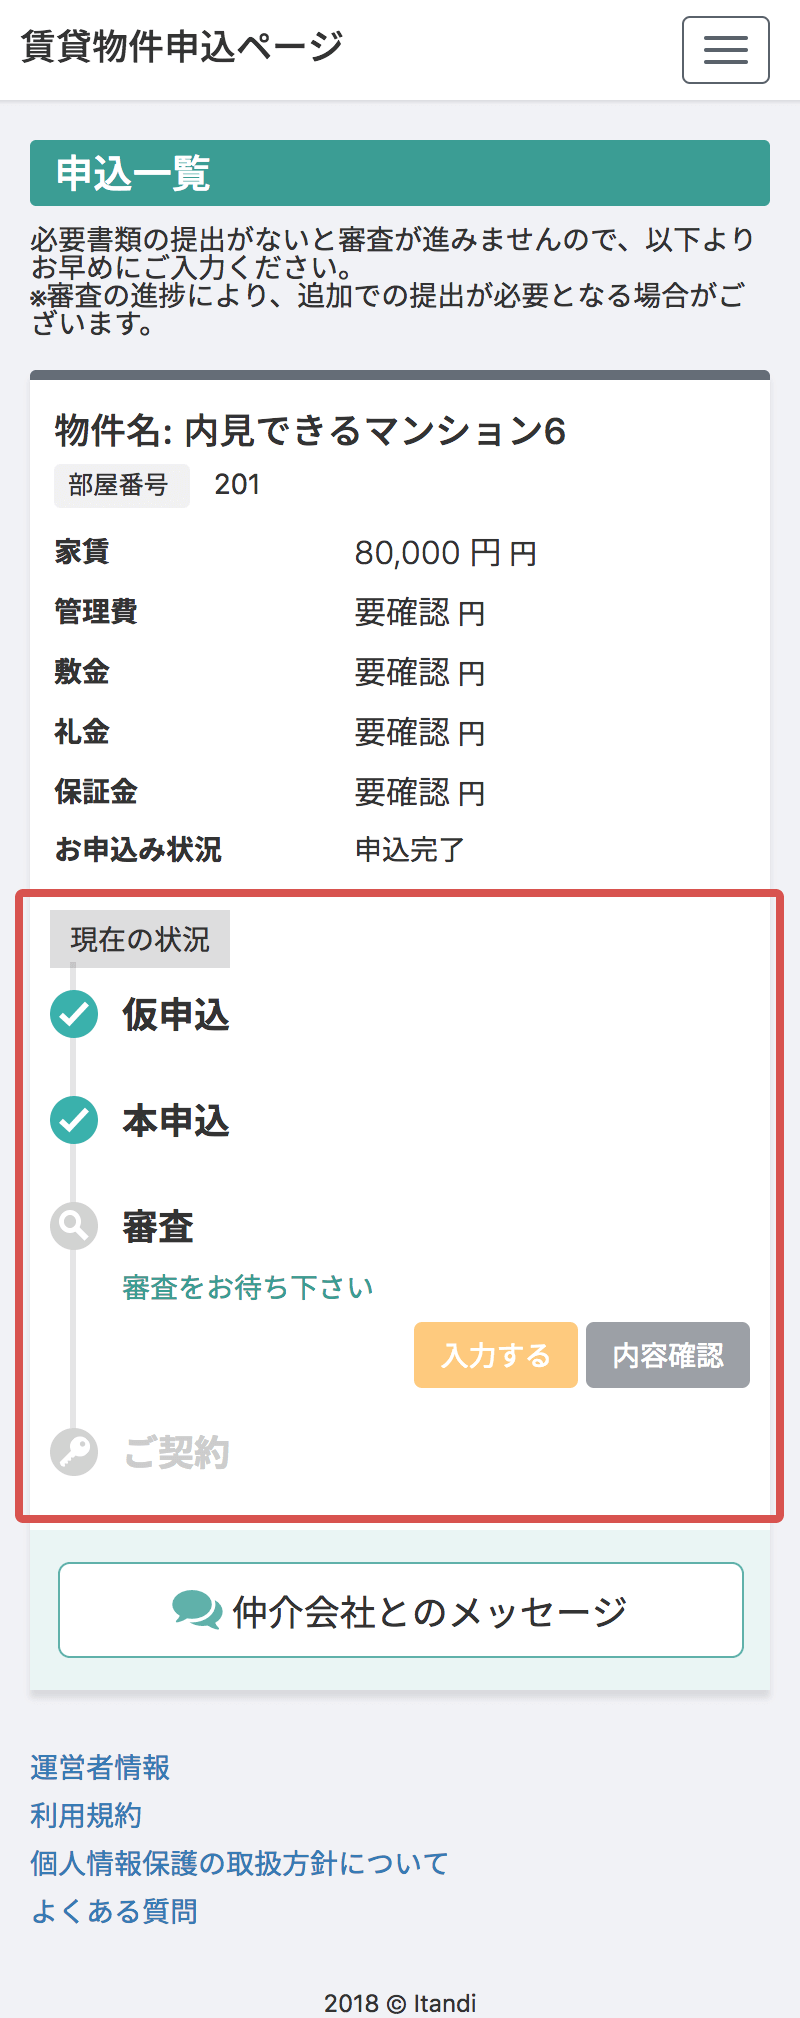Open 個人情報保護の取扱方針について link
Image resolution: width=800 pixels, height=2018 pixels.
(239, 1863)
